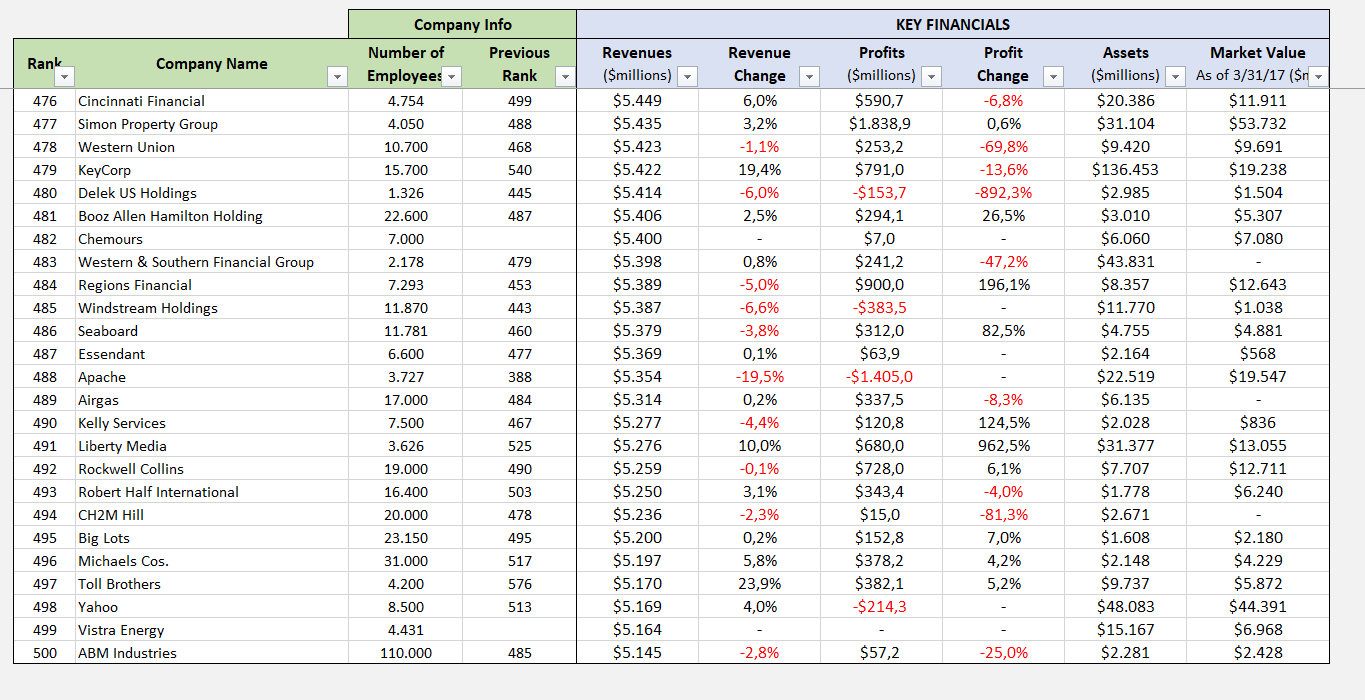Click Big Lots' employee count "23.150"
The width and height of the screenshot is (1365, 700).
(406, 538)
